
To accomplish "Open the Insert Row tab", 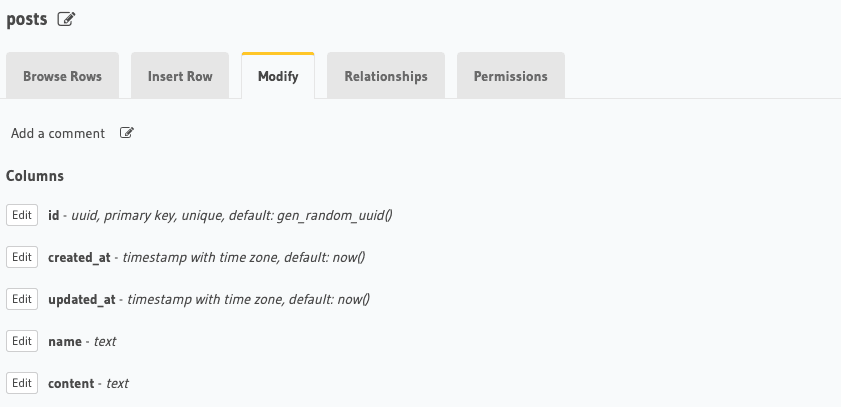I will [x=180, y=76].
